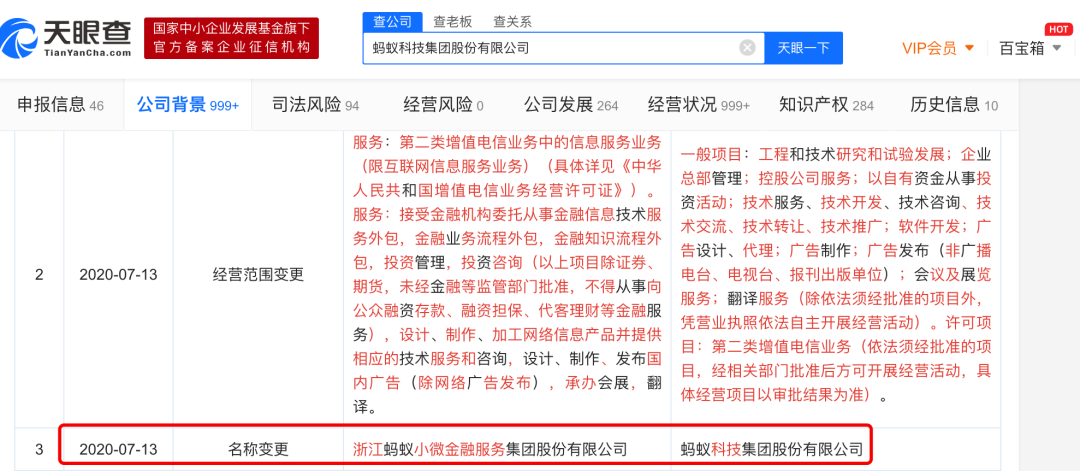Open the 司法风险 94 tab

(315, 105)
